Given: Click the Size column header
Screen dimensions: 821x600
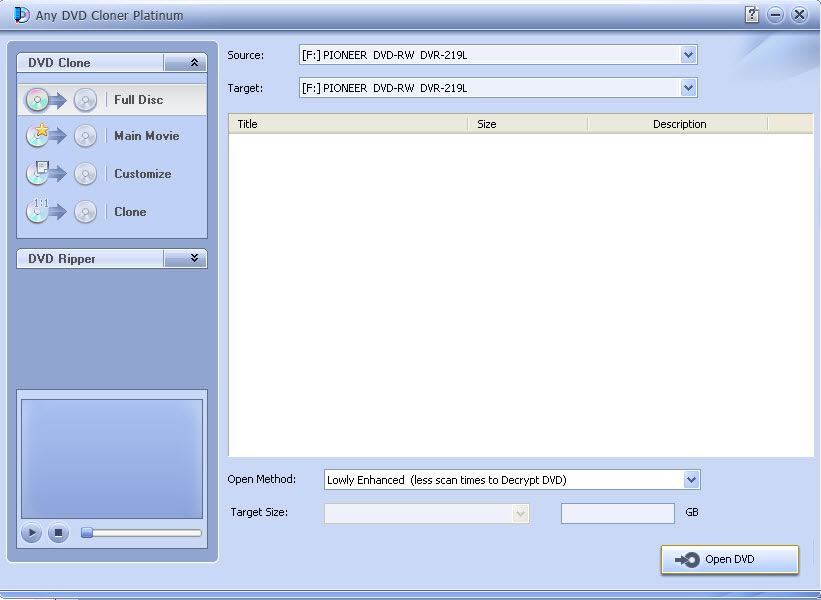Looking at the screenshot, I should [528, 124].
